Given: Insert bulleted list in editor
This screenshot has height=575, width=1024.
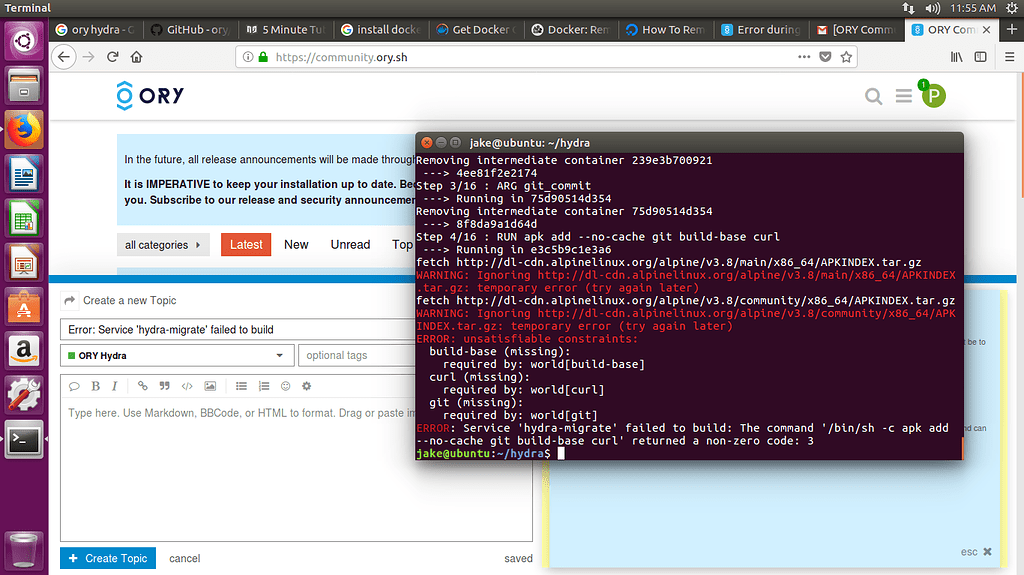Looking at the screenshot, I should [241, 386].
